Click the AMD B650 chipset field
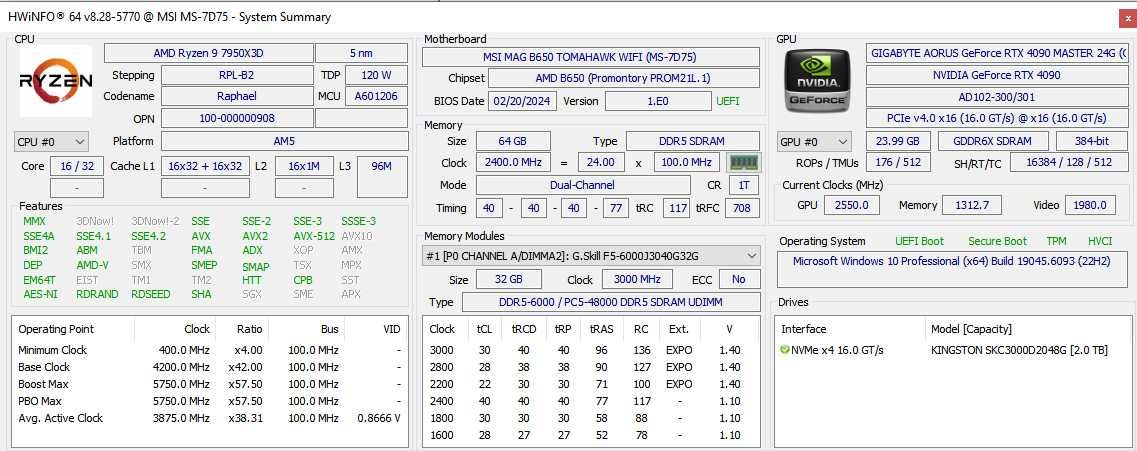The width and height of the screenshot is (1137, 451). (624, 78)
